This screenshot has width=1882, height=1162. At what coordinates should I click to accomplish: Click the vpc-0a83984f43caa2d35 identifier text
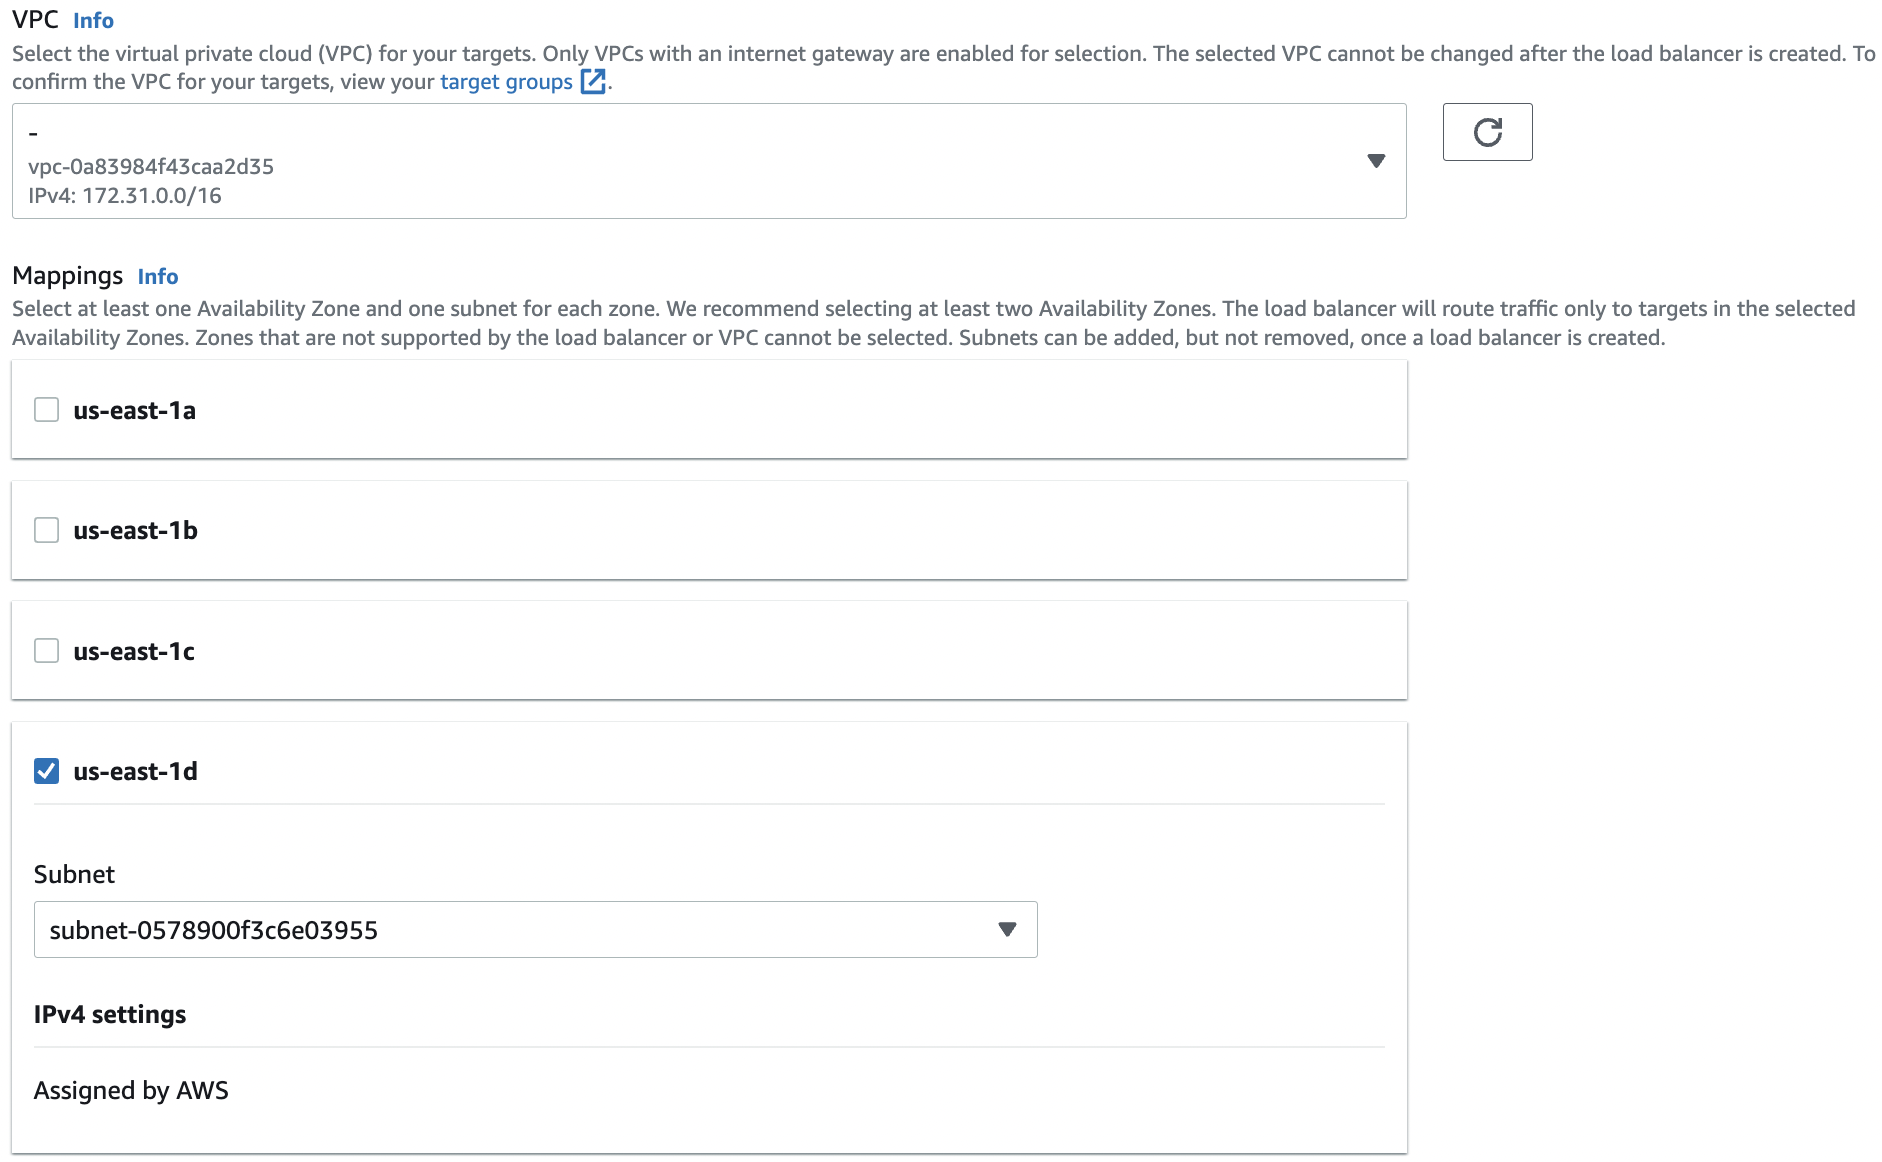click(x=151, y=166)
